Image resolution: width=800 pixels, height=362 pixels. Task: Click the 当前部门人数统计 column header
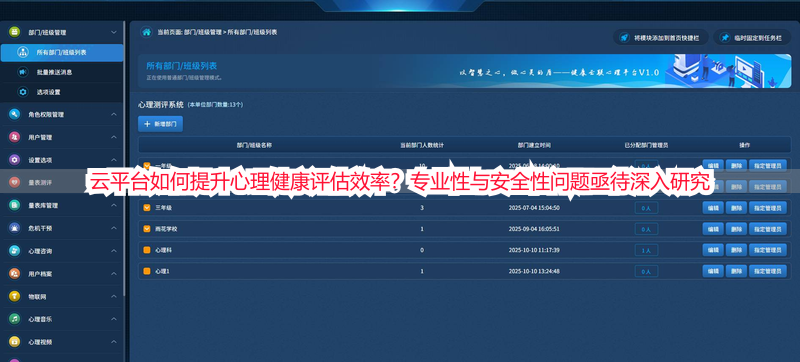coord(422,145)
